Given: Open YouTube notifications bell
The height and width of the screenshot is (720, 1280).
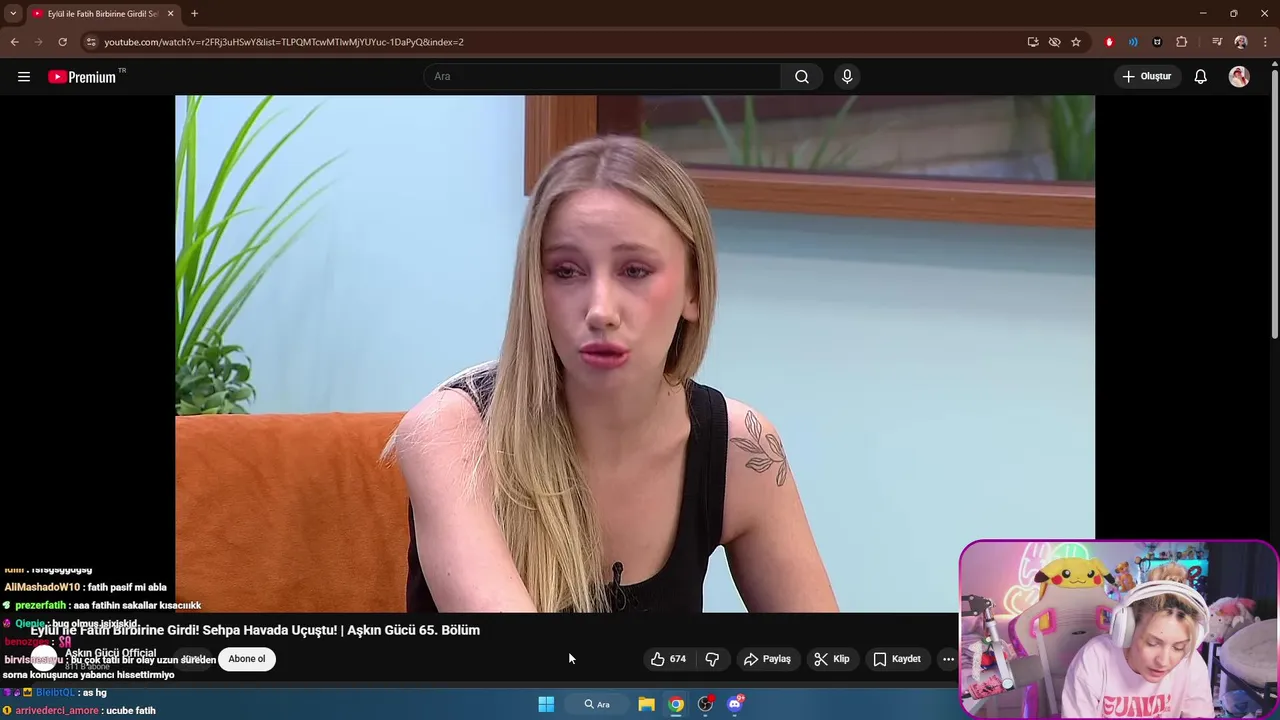Looking at the screenshot, I should (1200, 77).
